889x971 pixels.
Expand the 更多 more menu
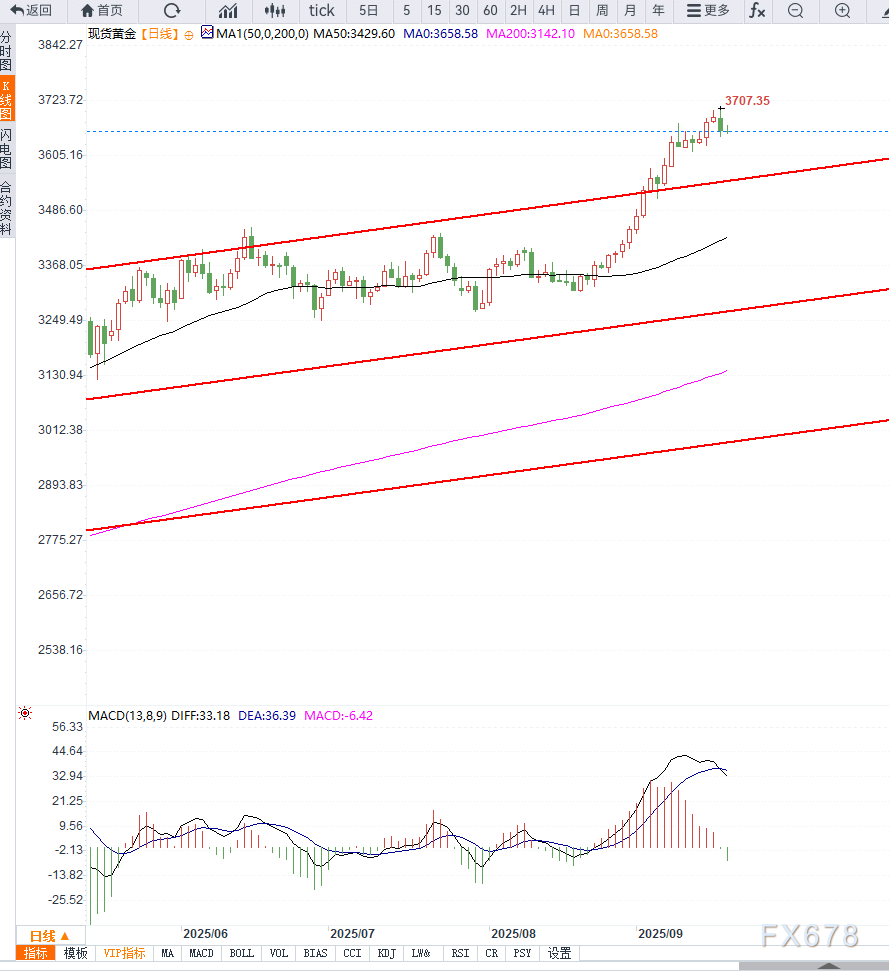708,11
